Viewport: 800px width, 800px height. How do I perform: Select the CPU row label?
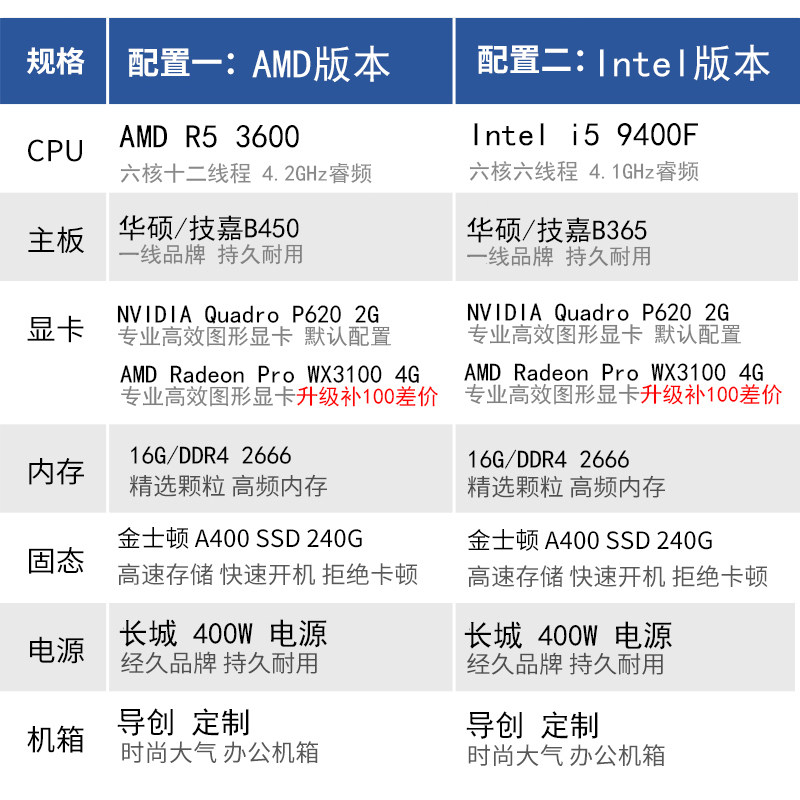(55, 151)
